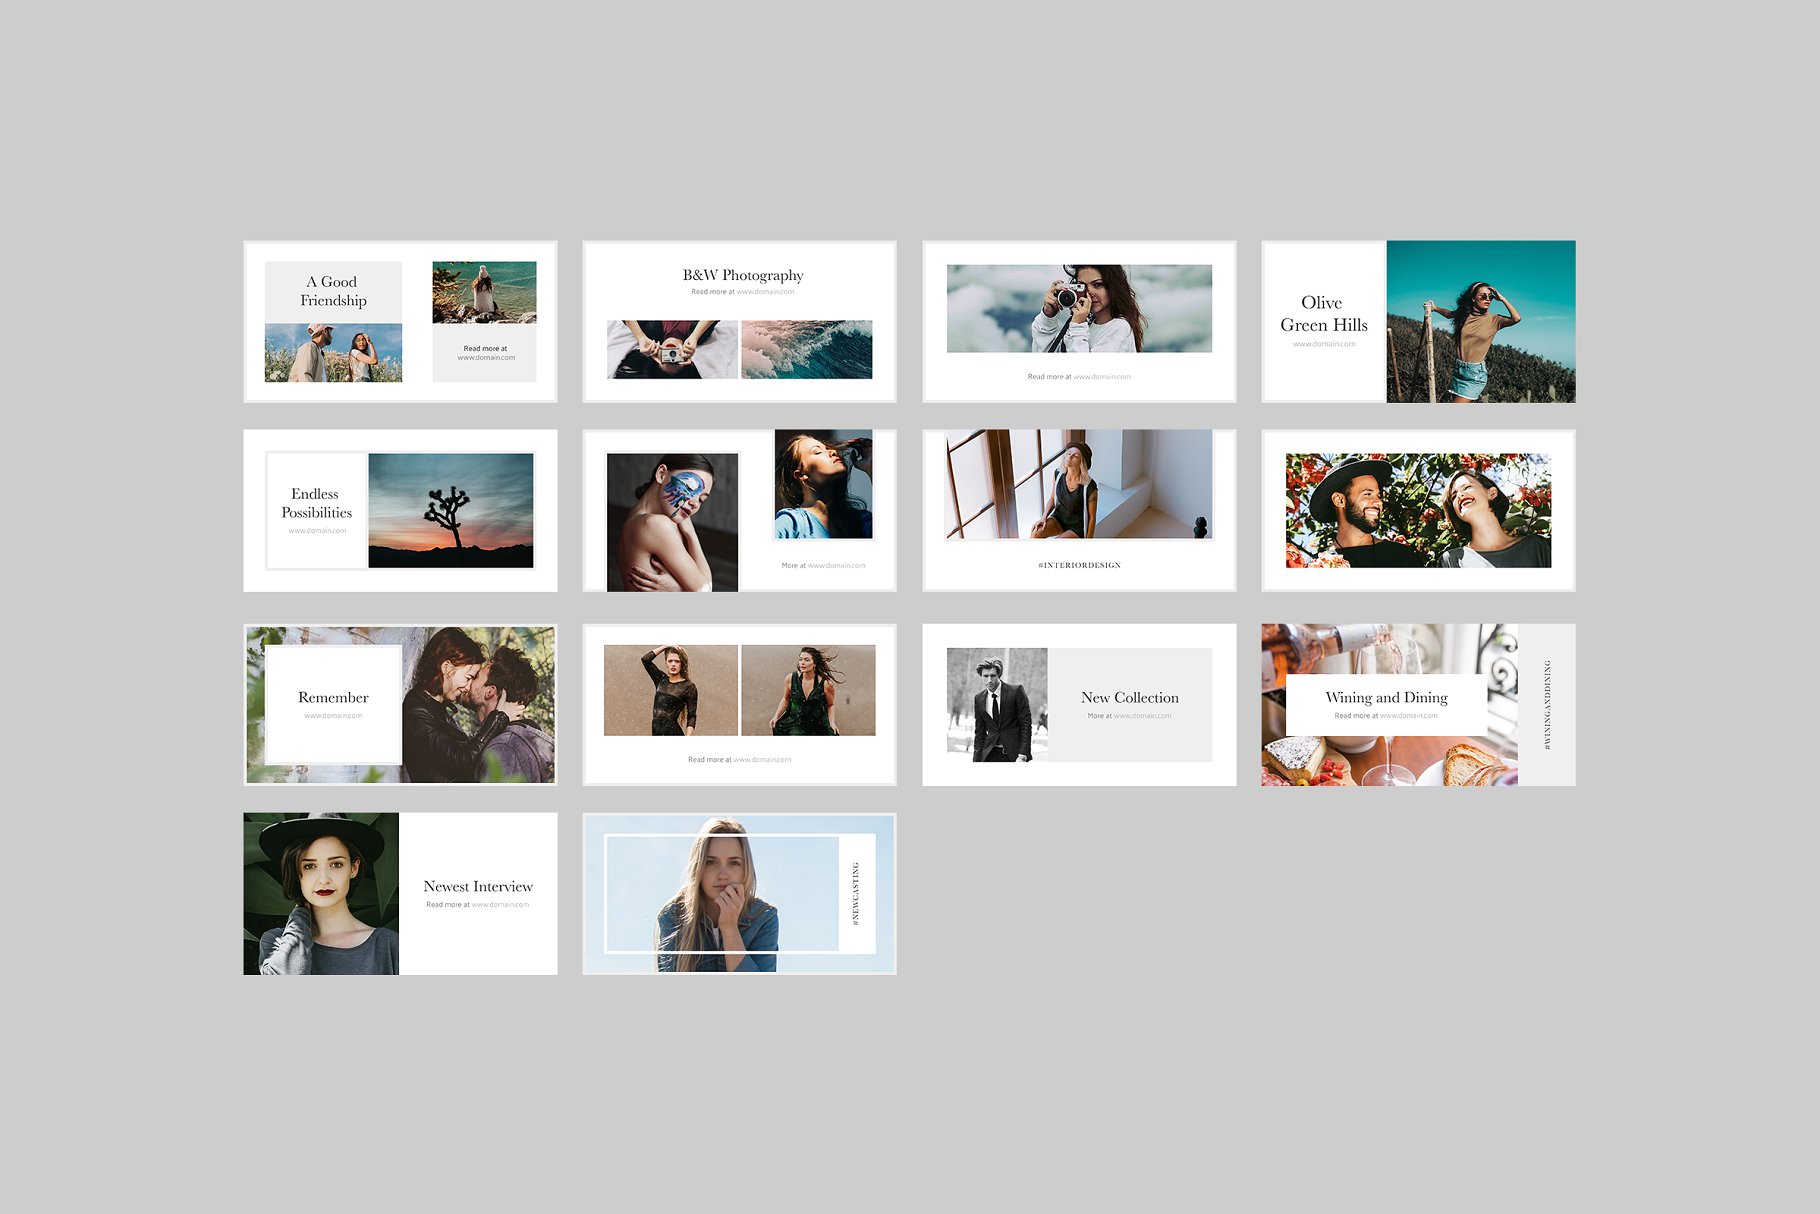
Task: Open www.domain.com link under Olive Green Hills
Action: (x=1323, y=344)
